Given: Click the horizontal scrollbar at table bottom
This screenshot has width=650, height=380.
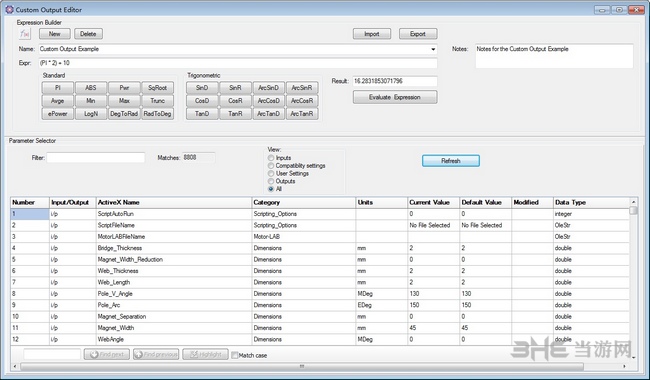Looking at the screenshot, I should point(302,366).
